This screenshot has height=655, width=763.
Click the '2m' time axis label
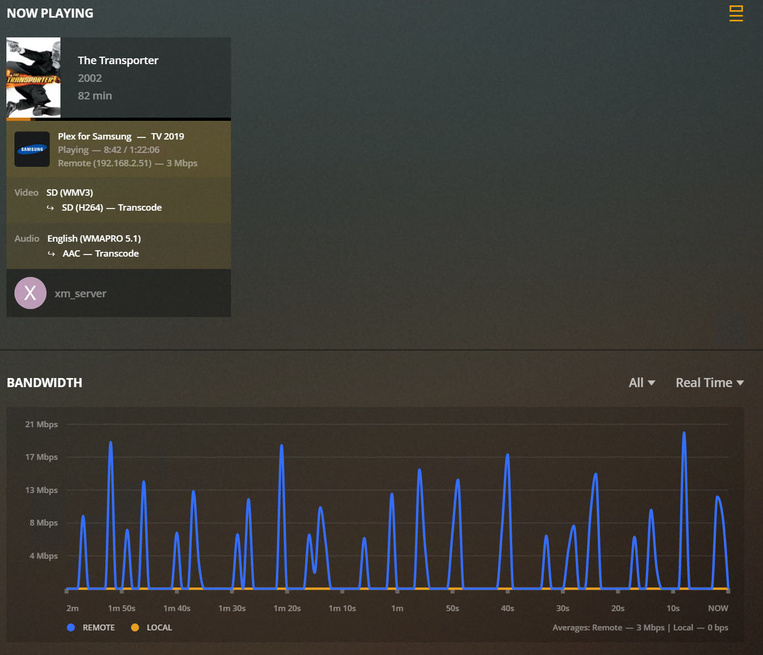pos(73,608)
